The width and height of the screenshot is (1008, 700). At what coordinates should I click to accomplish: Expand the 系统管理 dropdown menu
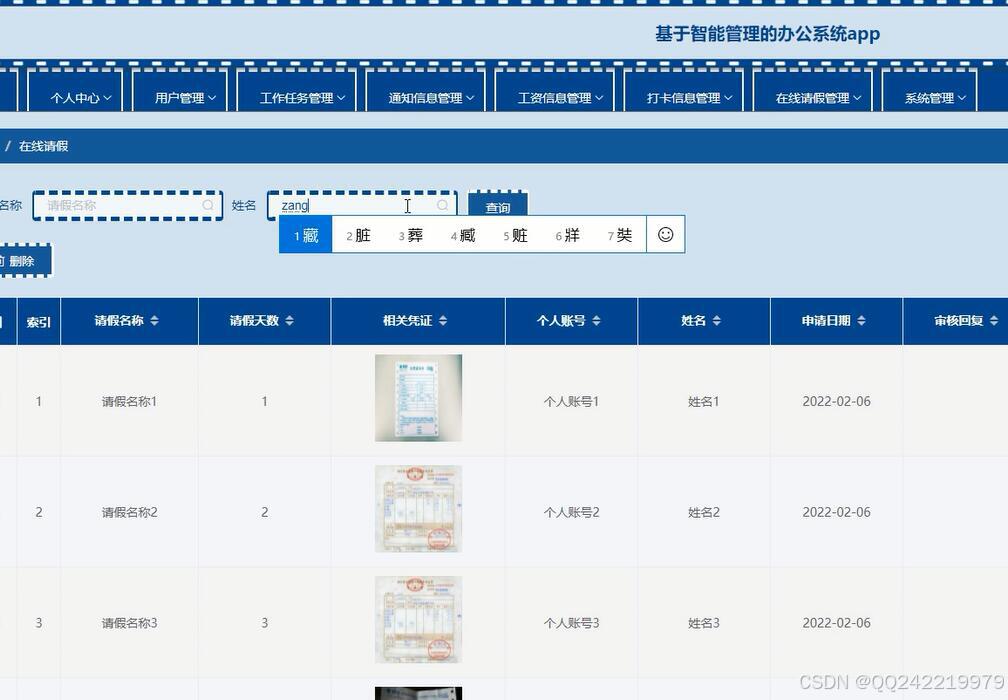[x=930, y=96]
